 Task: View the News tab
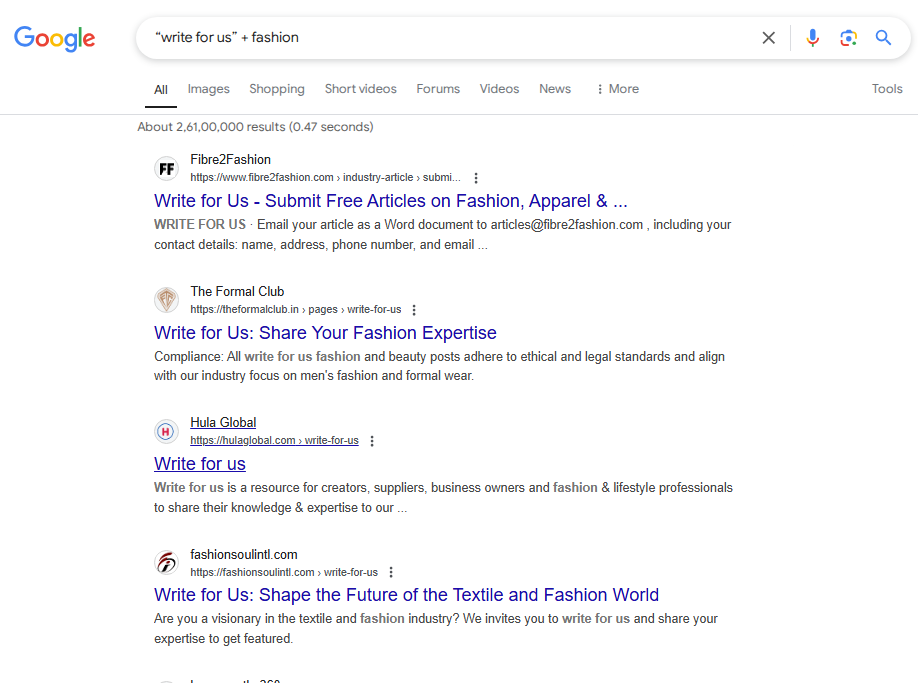[555, 89]
